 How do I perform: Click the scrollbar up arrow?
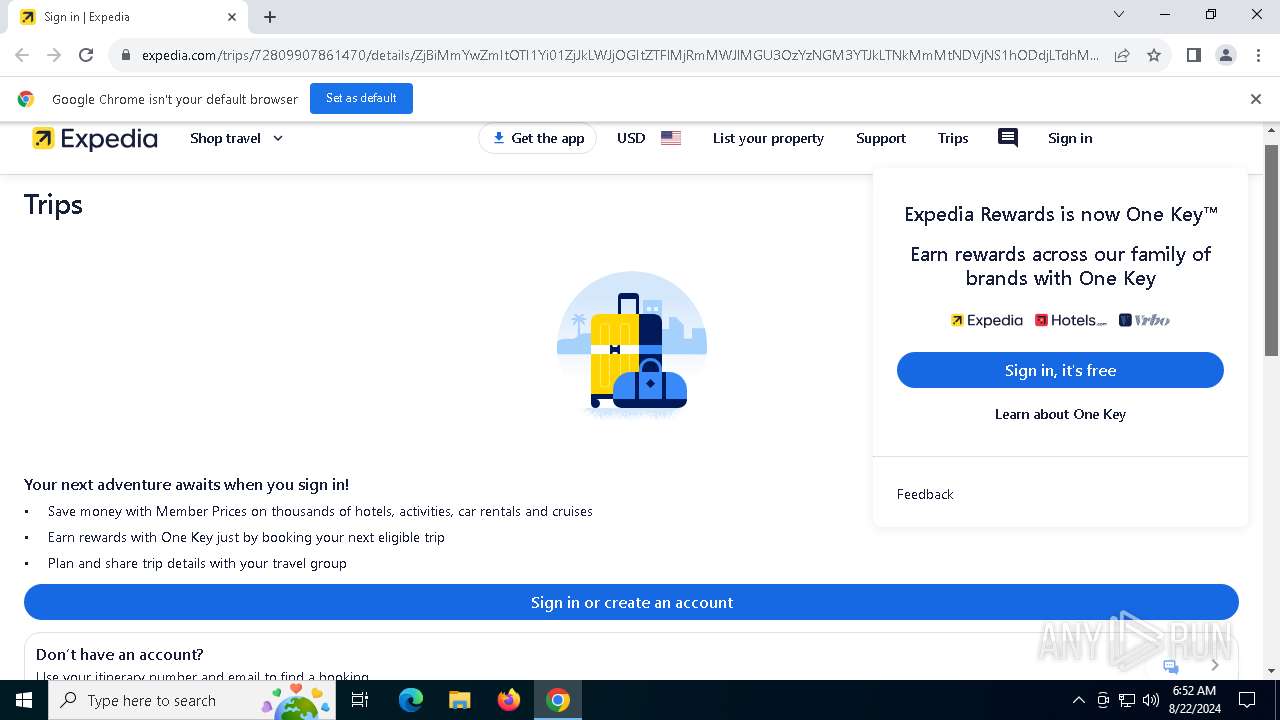pyautogui.click(x=1272, y=130)
